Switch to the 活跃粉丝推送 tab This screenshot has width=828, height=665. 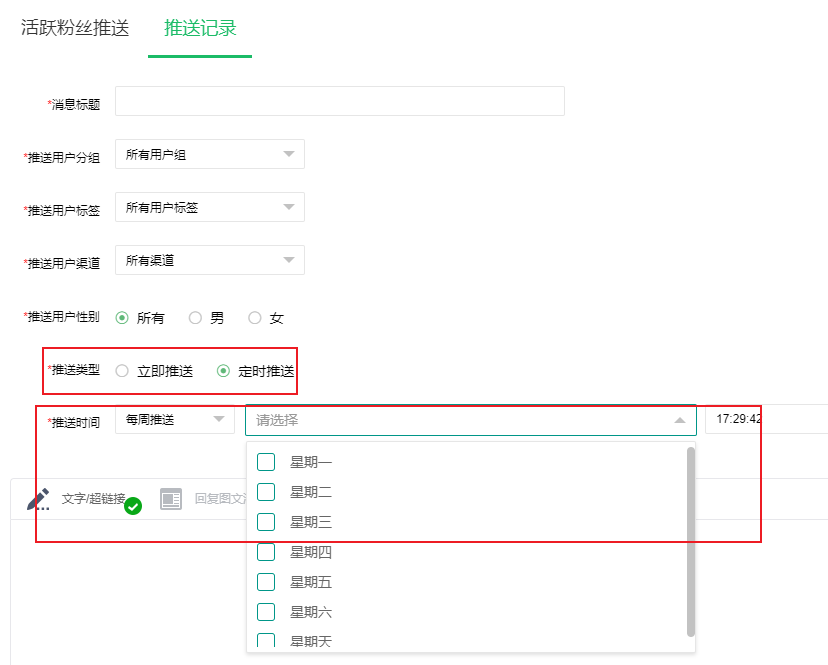[75, 28]
